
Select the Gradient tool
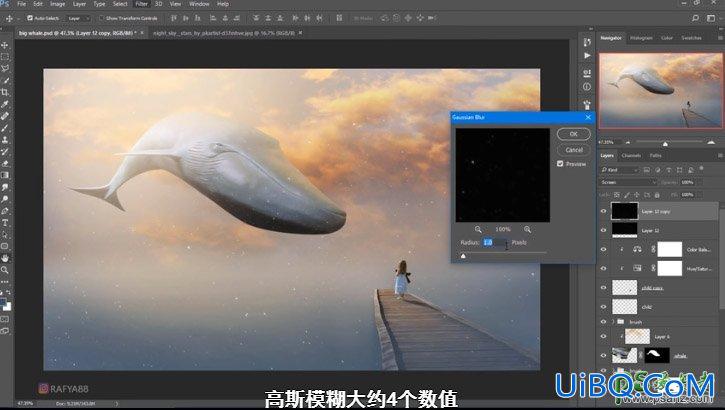click(x=5, y=175)
